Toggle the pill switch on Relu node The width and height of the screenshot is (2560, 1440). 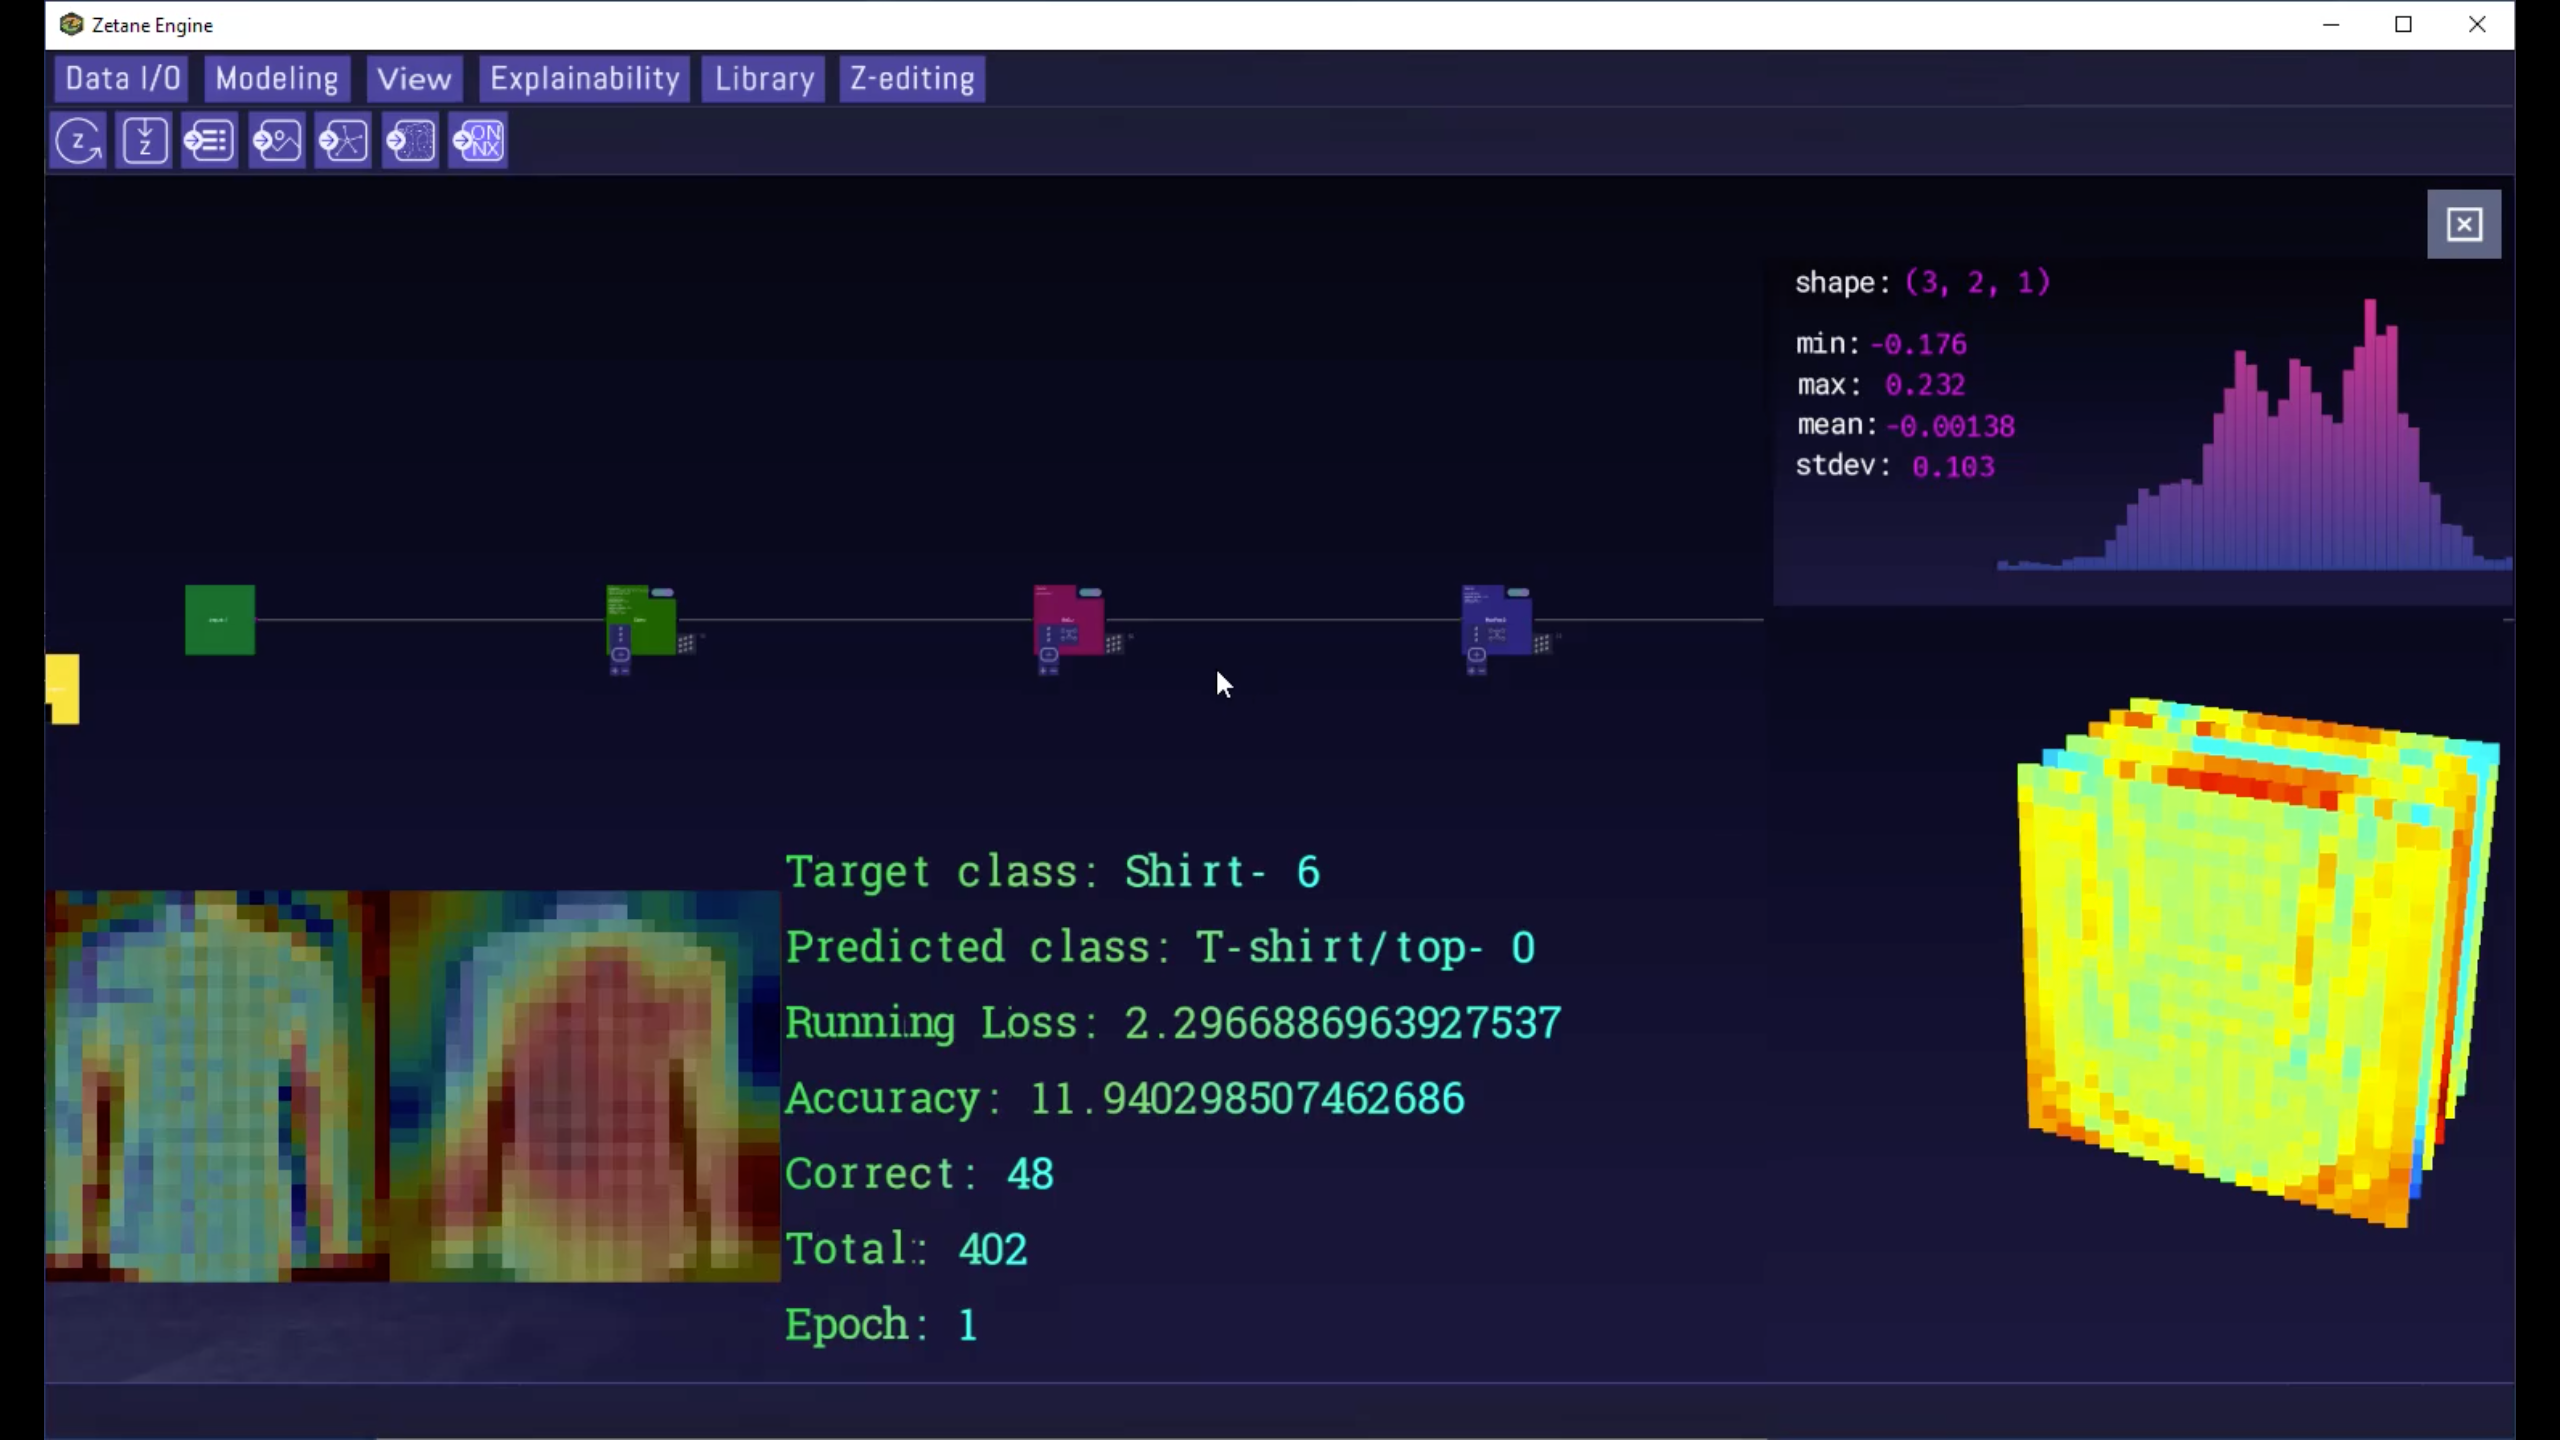point(1090,593)
